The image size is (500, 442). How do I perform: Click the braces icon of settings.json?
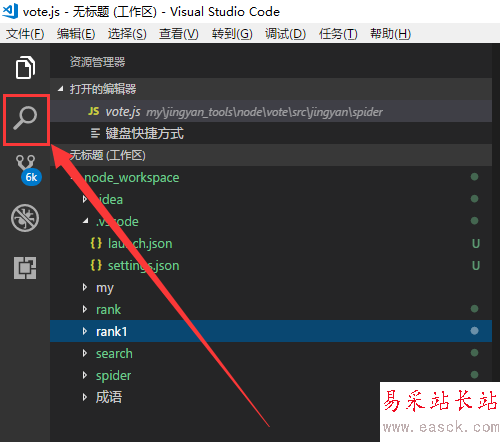coord(96,265)
